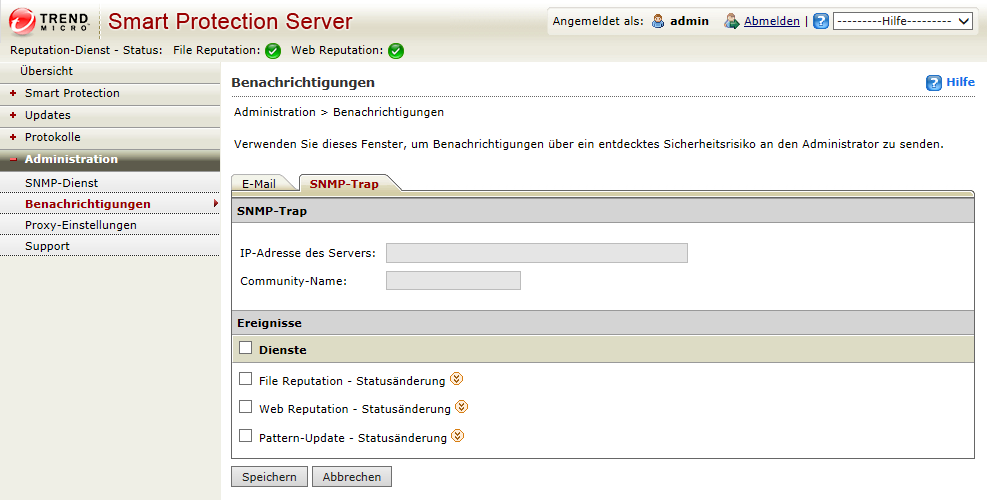Click the help question mark icon beside dropdown
The height and width of the screenshot is (500, 987).
[x=821, y=21]
